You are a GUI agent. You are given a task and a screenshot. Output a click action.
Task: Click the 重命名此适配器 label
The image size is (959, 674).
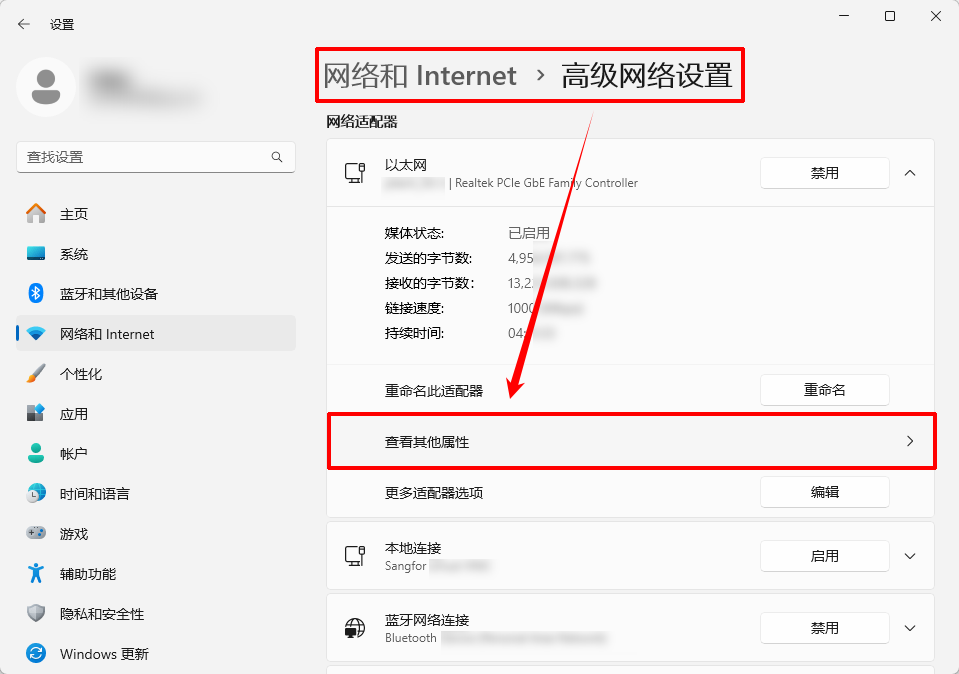(434, 391)
